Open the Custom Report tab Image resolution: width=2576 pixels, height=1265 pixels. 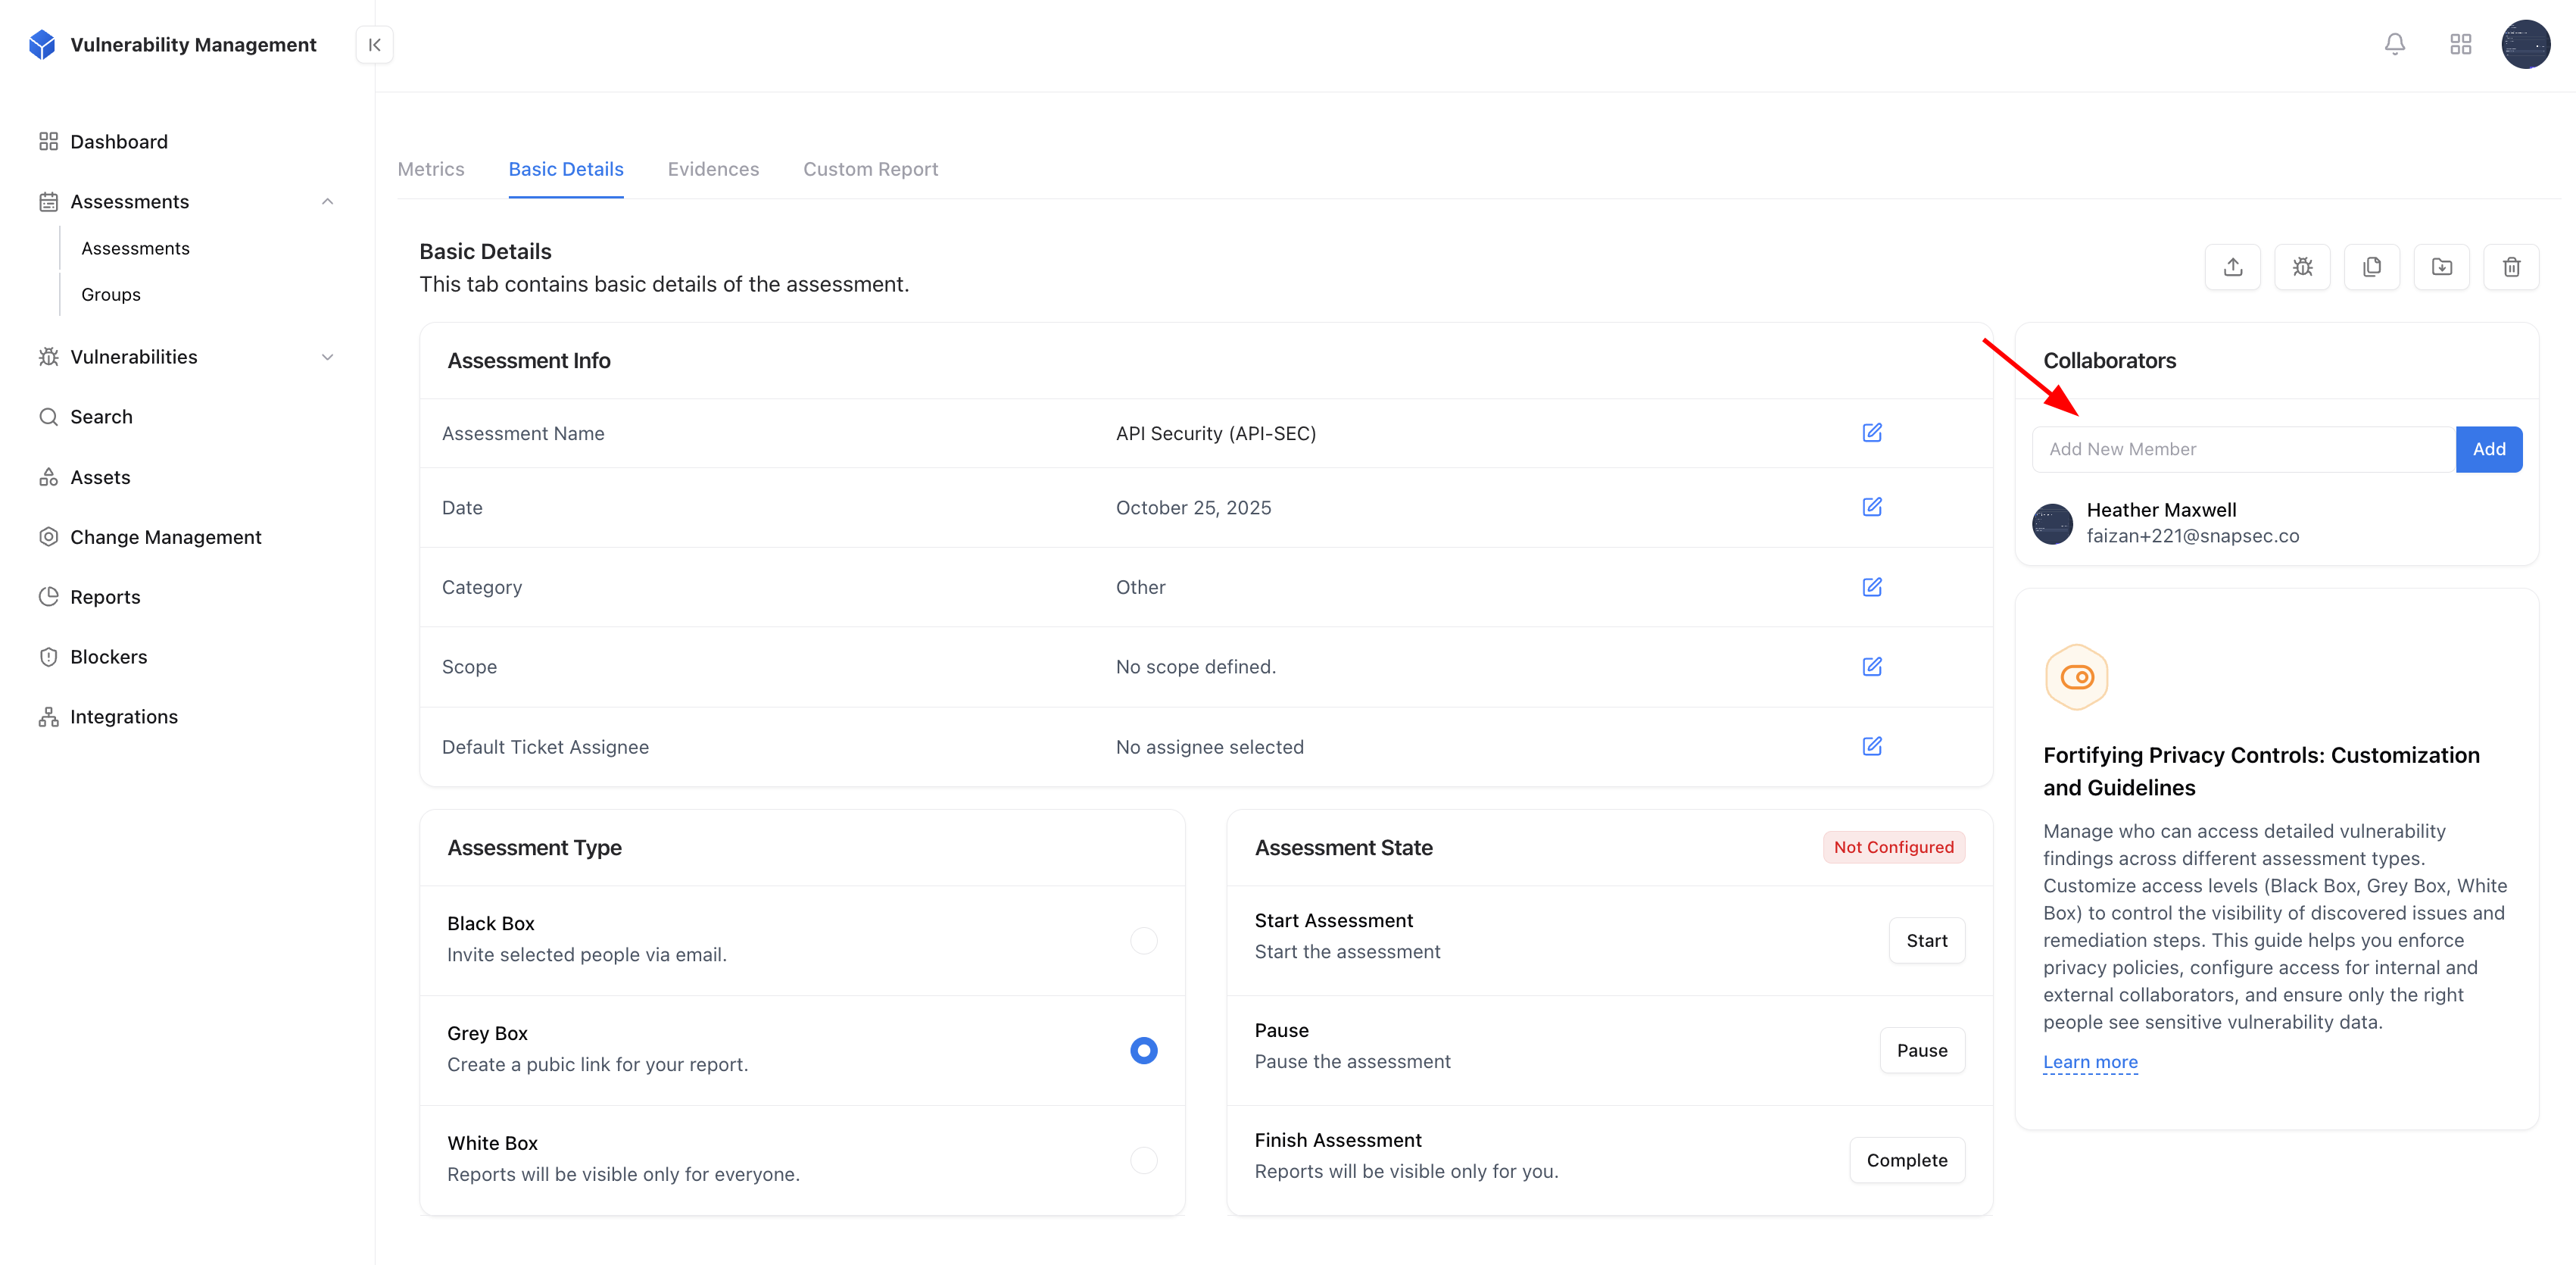tap(870, 169)
